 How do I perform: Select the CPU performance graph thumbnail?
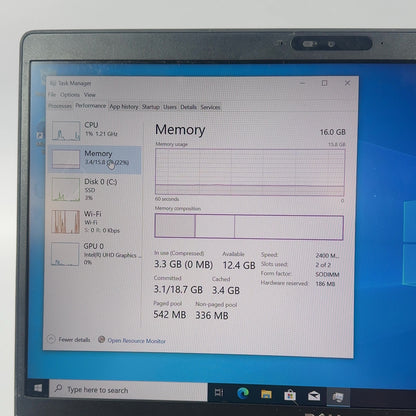tap(66, 130)
